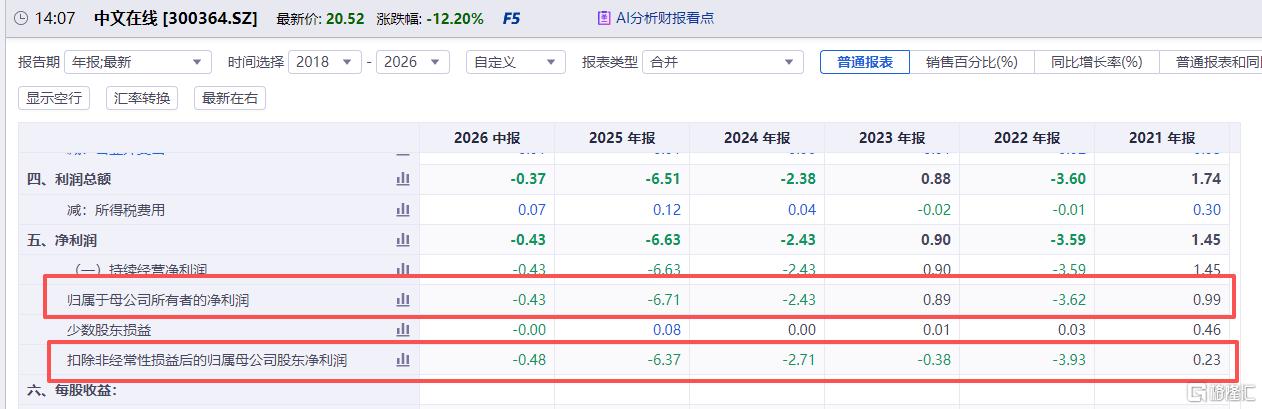Click value -6.51 in 利润总额 row
1262x409 pixels.
tap(663, 179)
